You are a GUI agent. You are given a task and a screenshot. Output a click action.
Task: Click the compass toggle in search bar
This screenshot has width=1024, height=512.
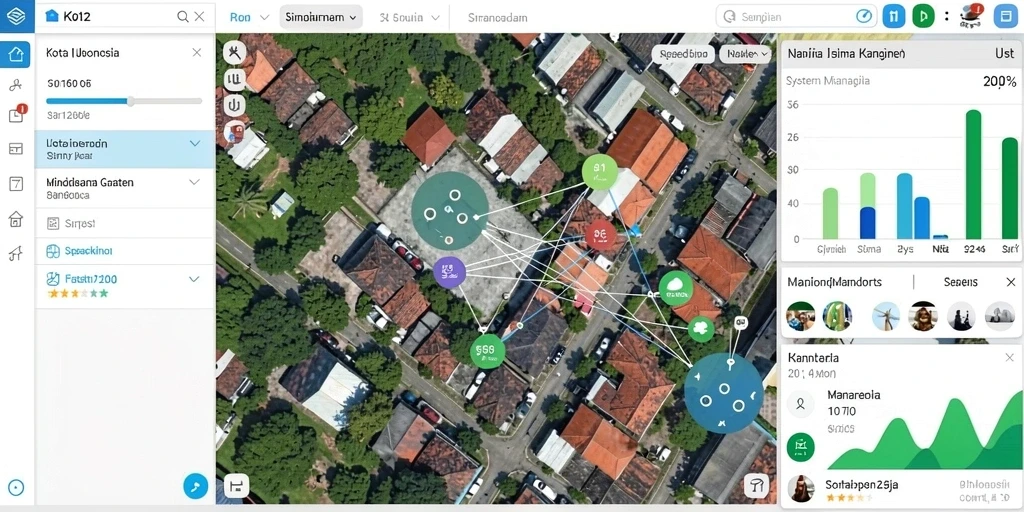(x=863, y=17)
